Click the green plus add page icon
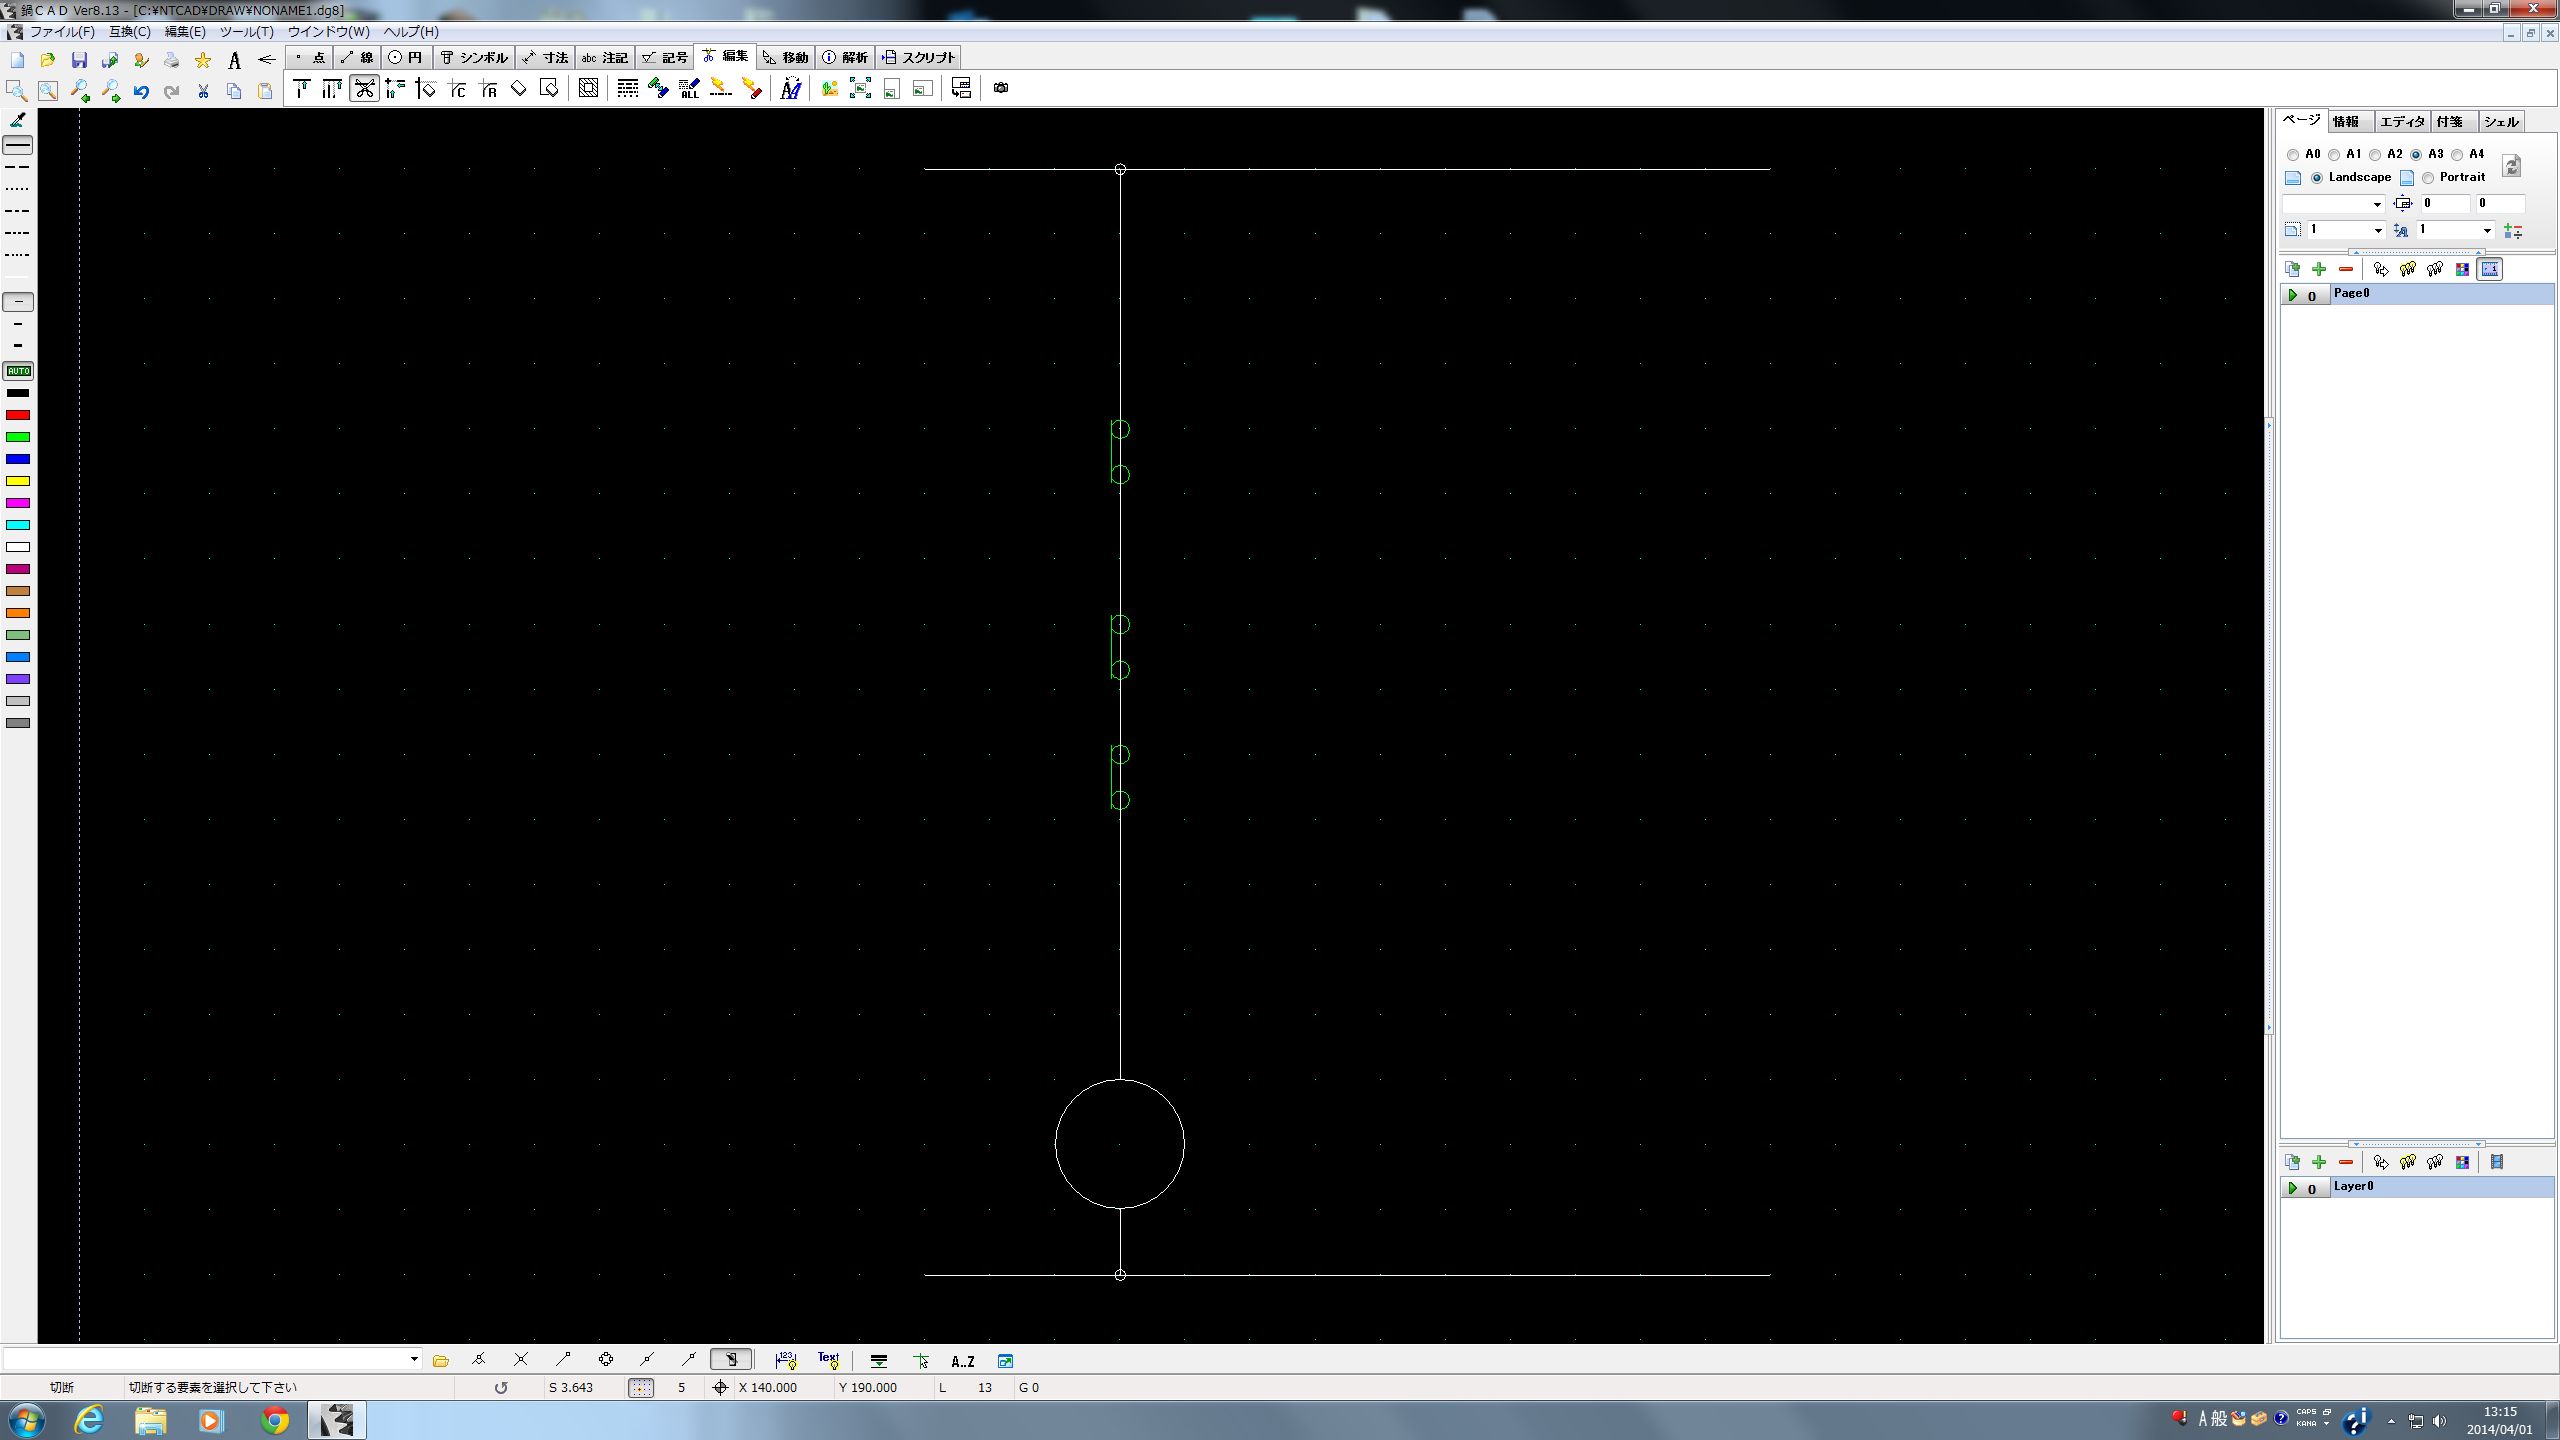The image size is (2560, 1440). (x=2319, y=269)
